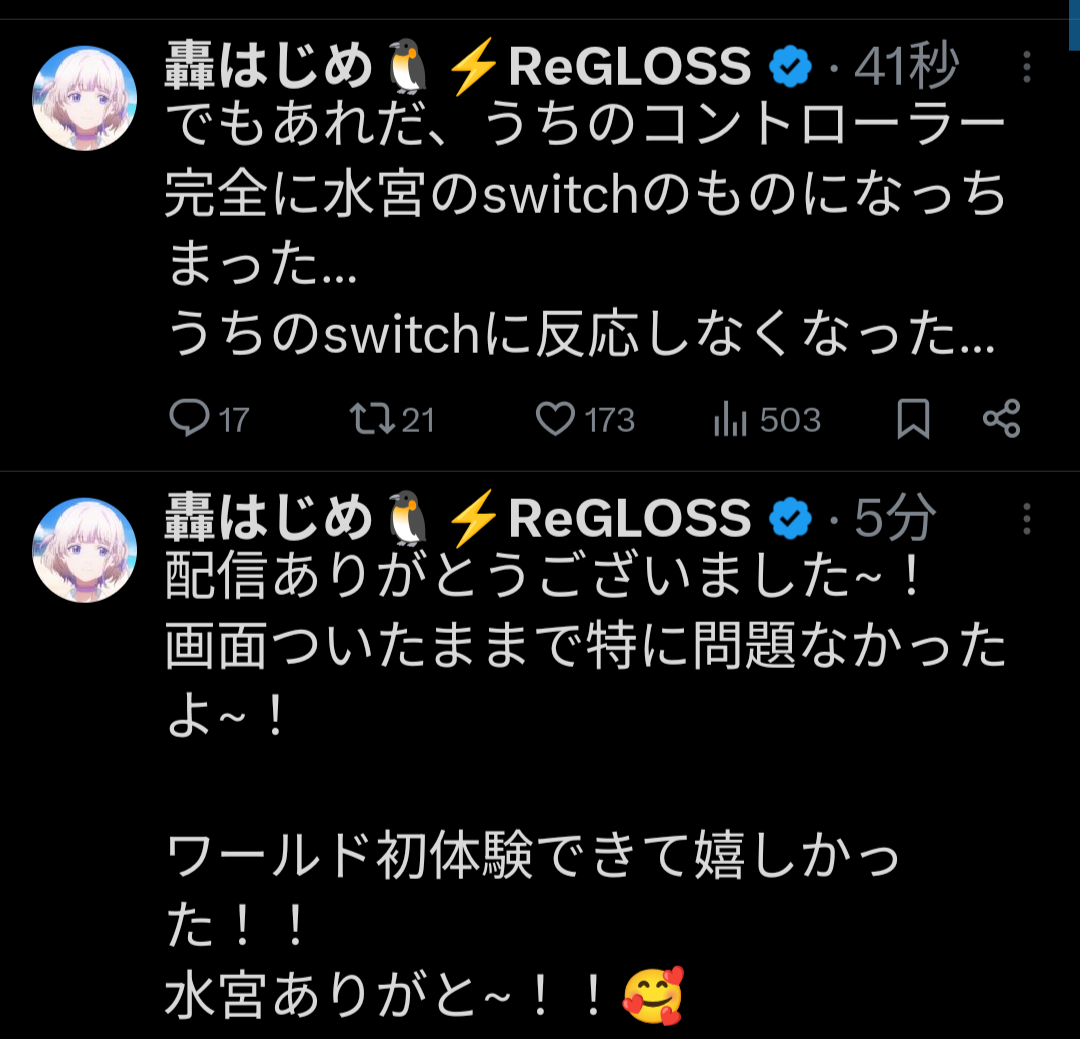The height and width of the screenshot is (1039, 1080).
Task: Click verified badge on first tweet
Action: 791,66
